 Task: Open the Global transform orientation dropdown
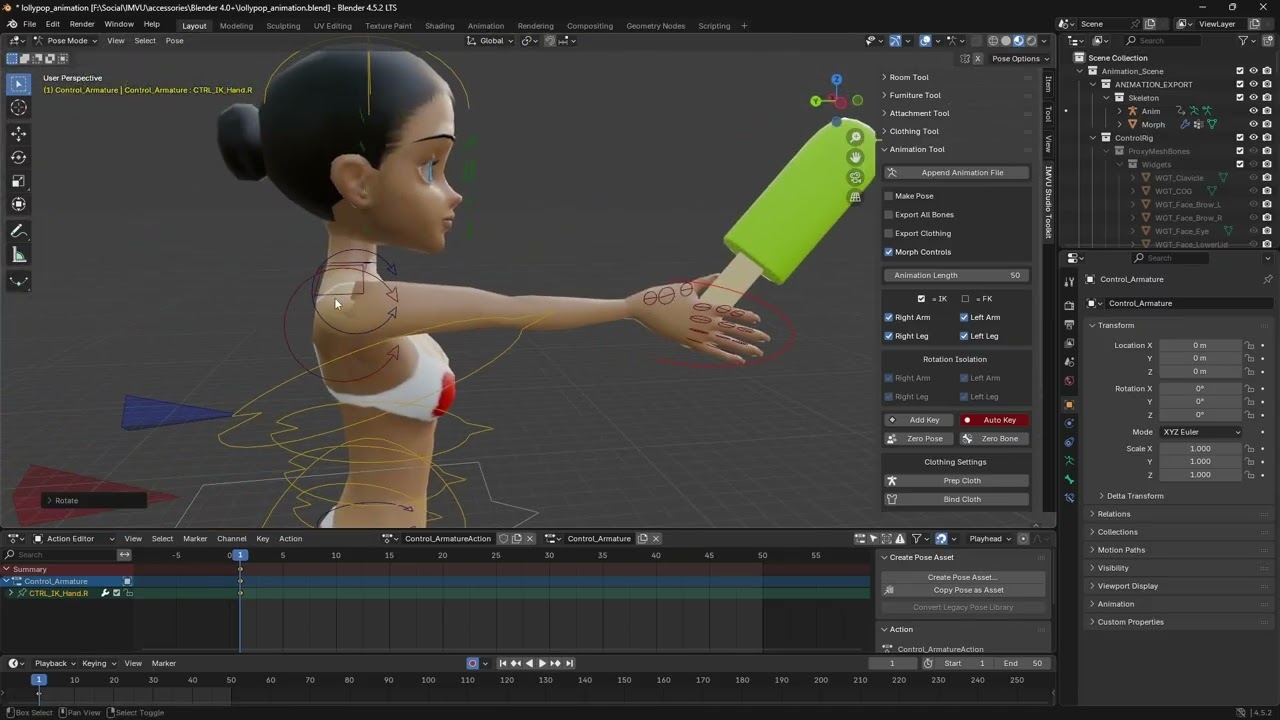click(491, 41)
